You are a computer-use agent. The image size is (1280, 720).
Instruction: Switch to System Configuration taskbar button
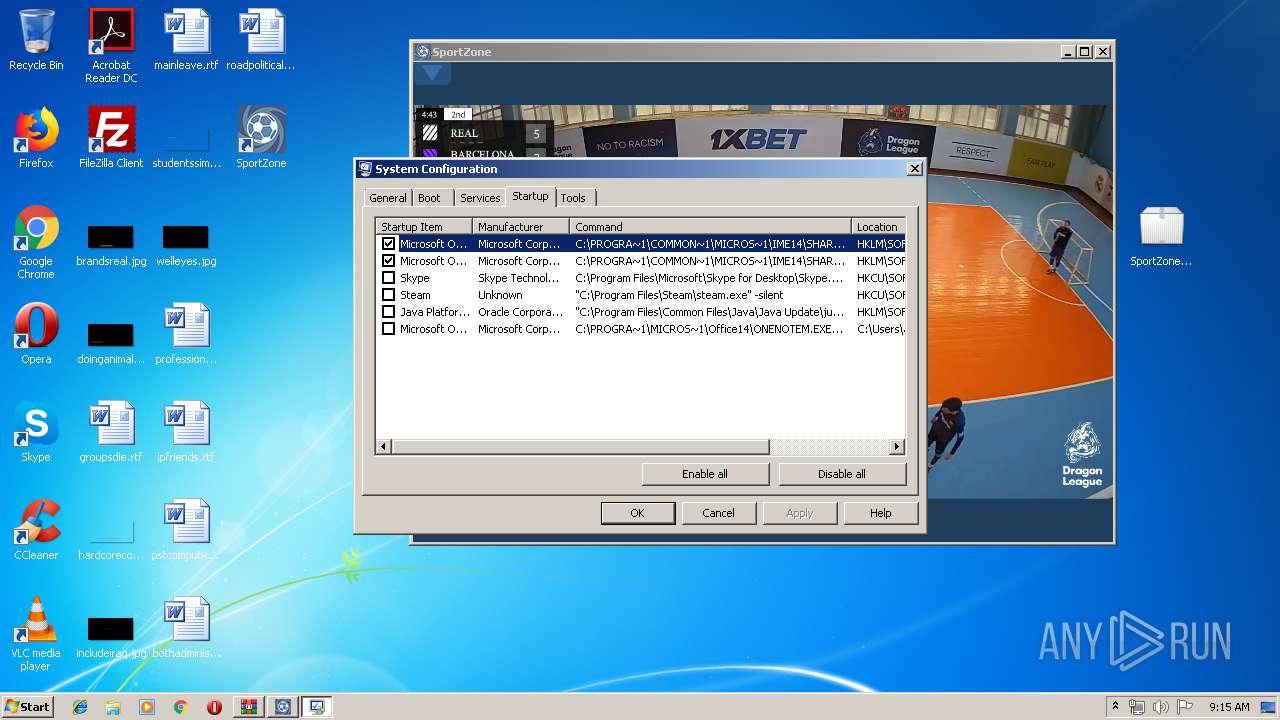tap(317, 707)
